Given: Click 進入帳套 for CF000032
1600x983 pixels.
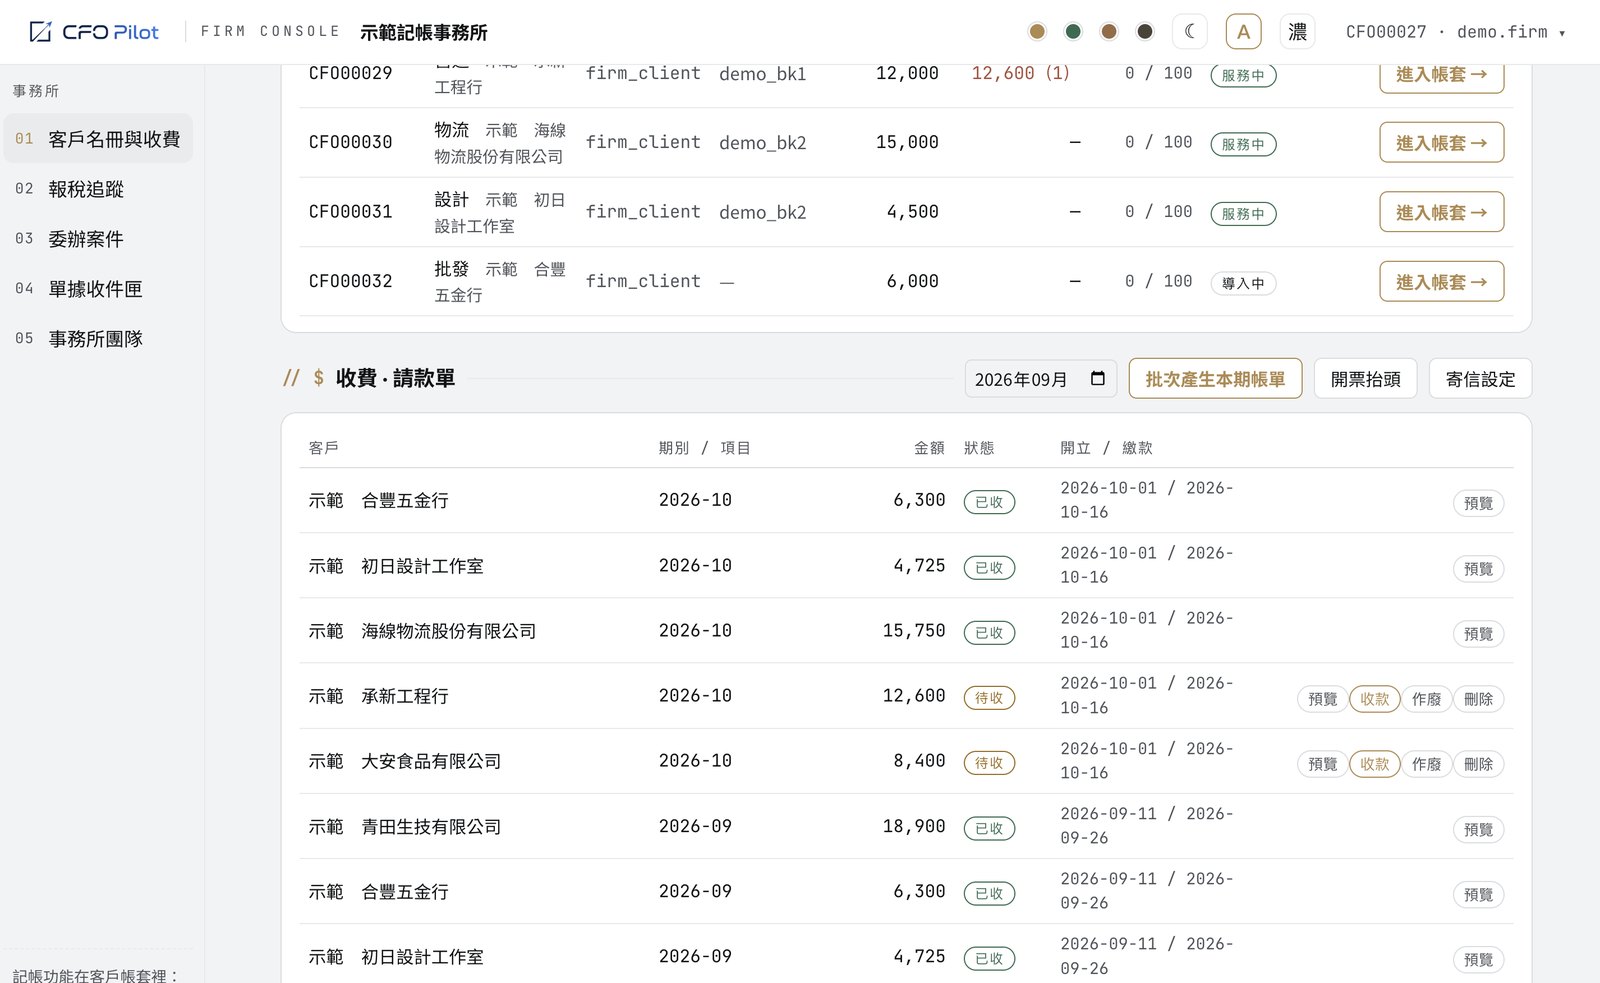Looking at the screenshot, I should [1441, 282].
